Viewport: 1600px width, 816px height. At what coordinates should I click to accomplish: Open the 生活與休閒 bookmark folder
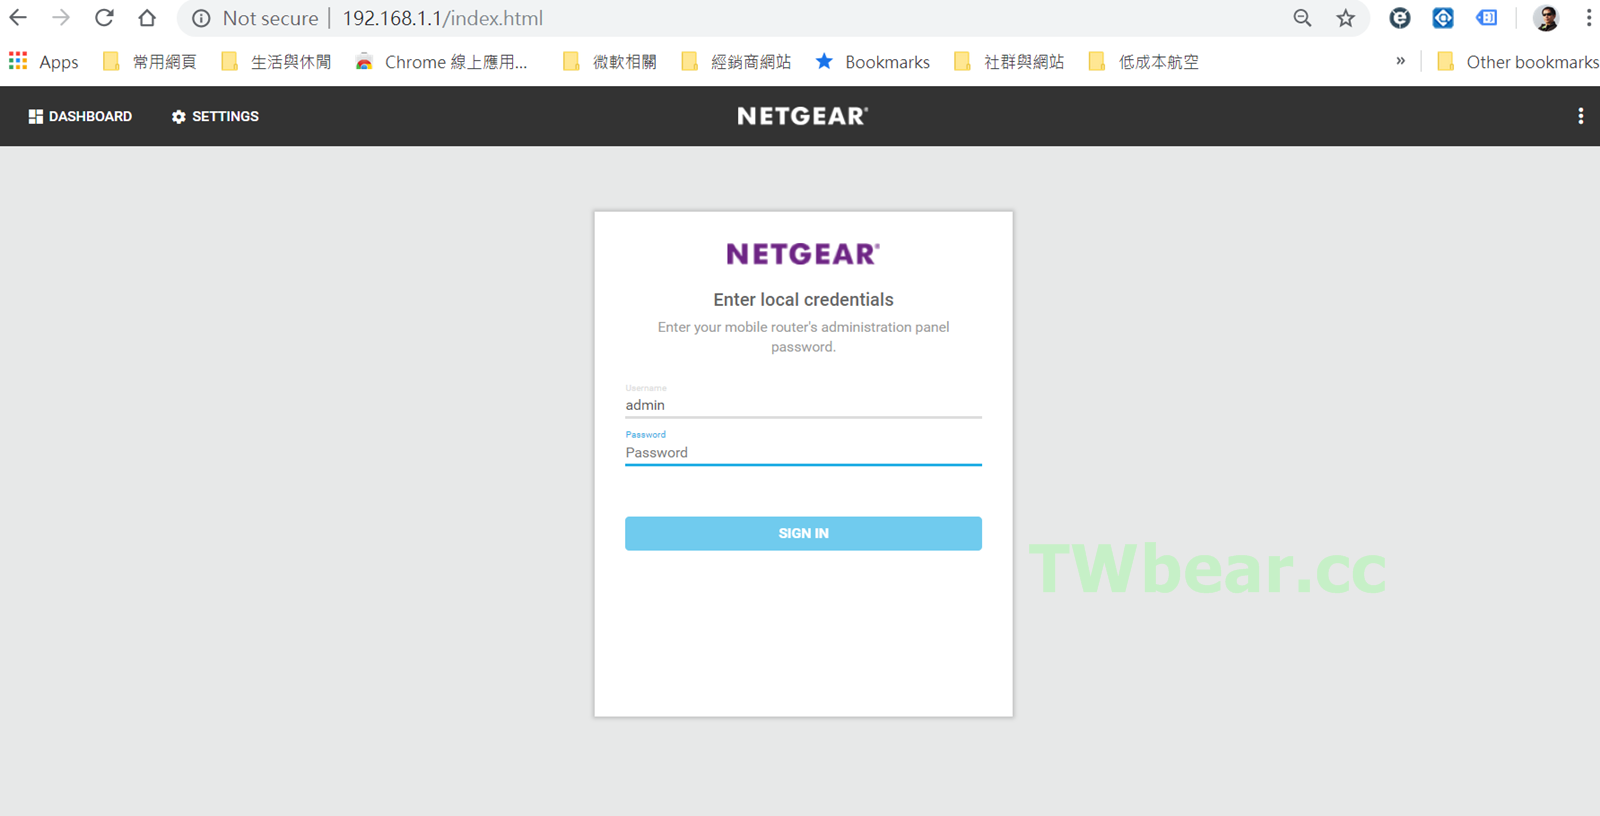tap(276, 62)
